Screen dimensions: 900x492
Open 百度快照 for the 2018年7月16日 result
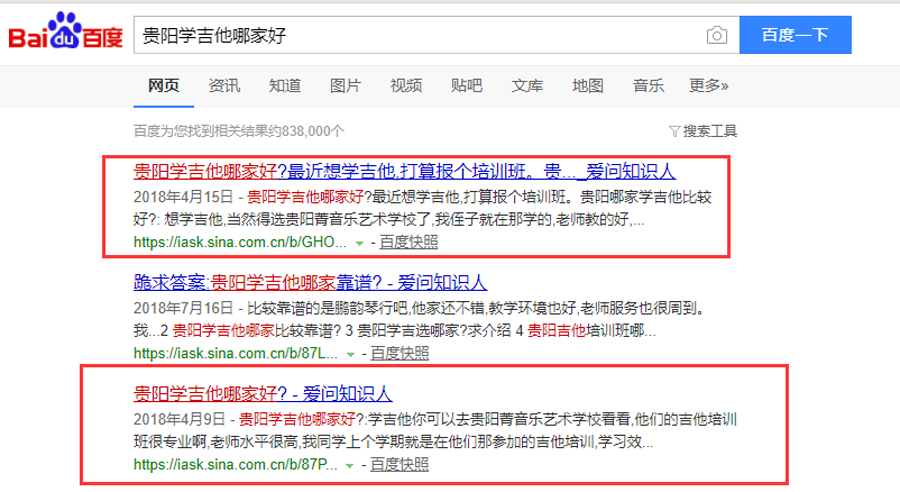(399, 354)
